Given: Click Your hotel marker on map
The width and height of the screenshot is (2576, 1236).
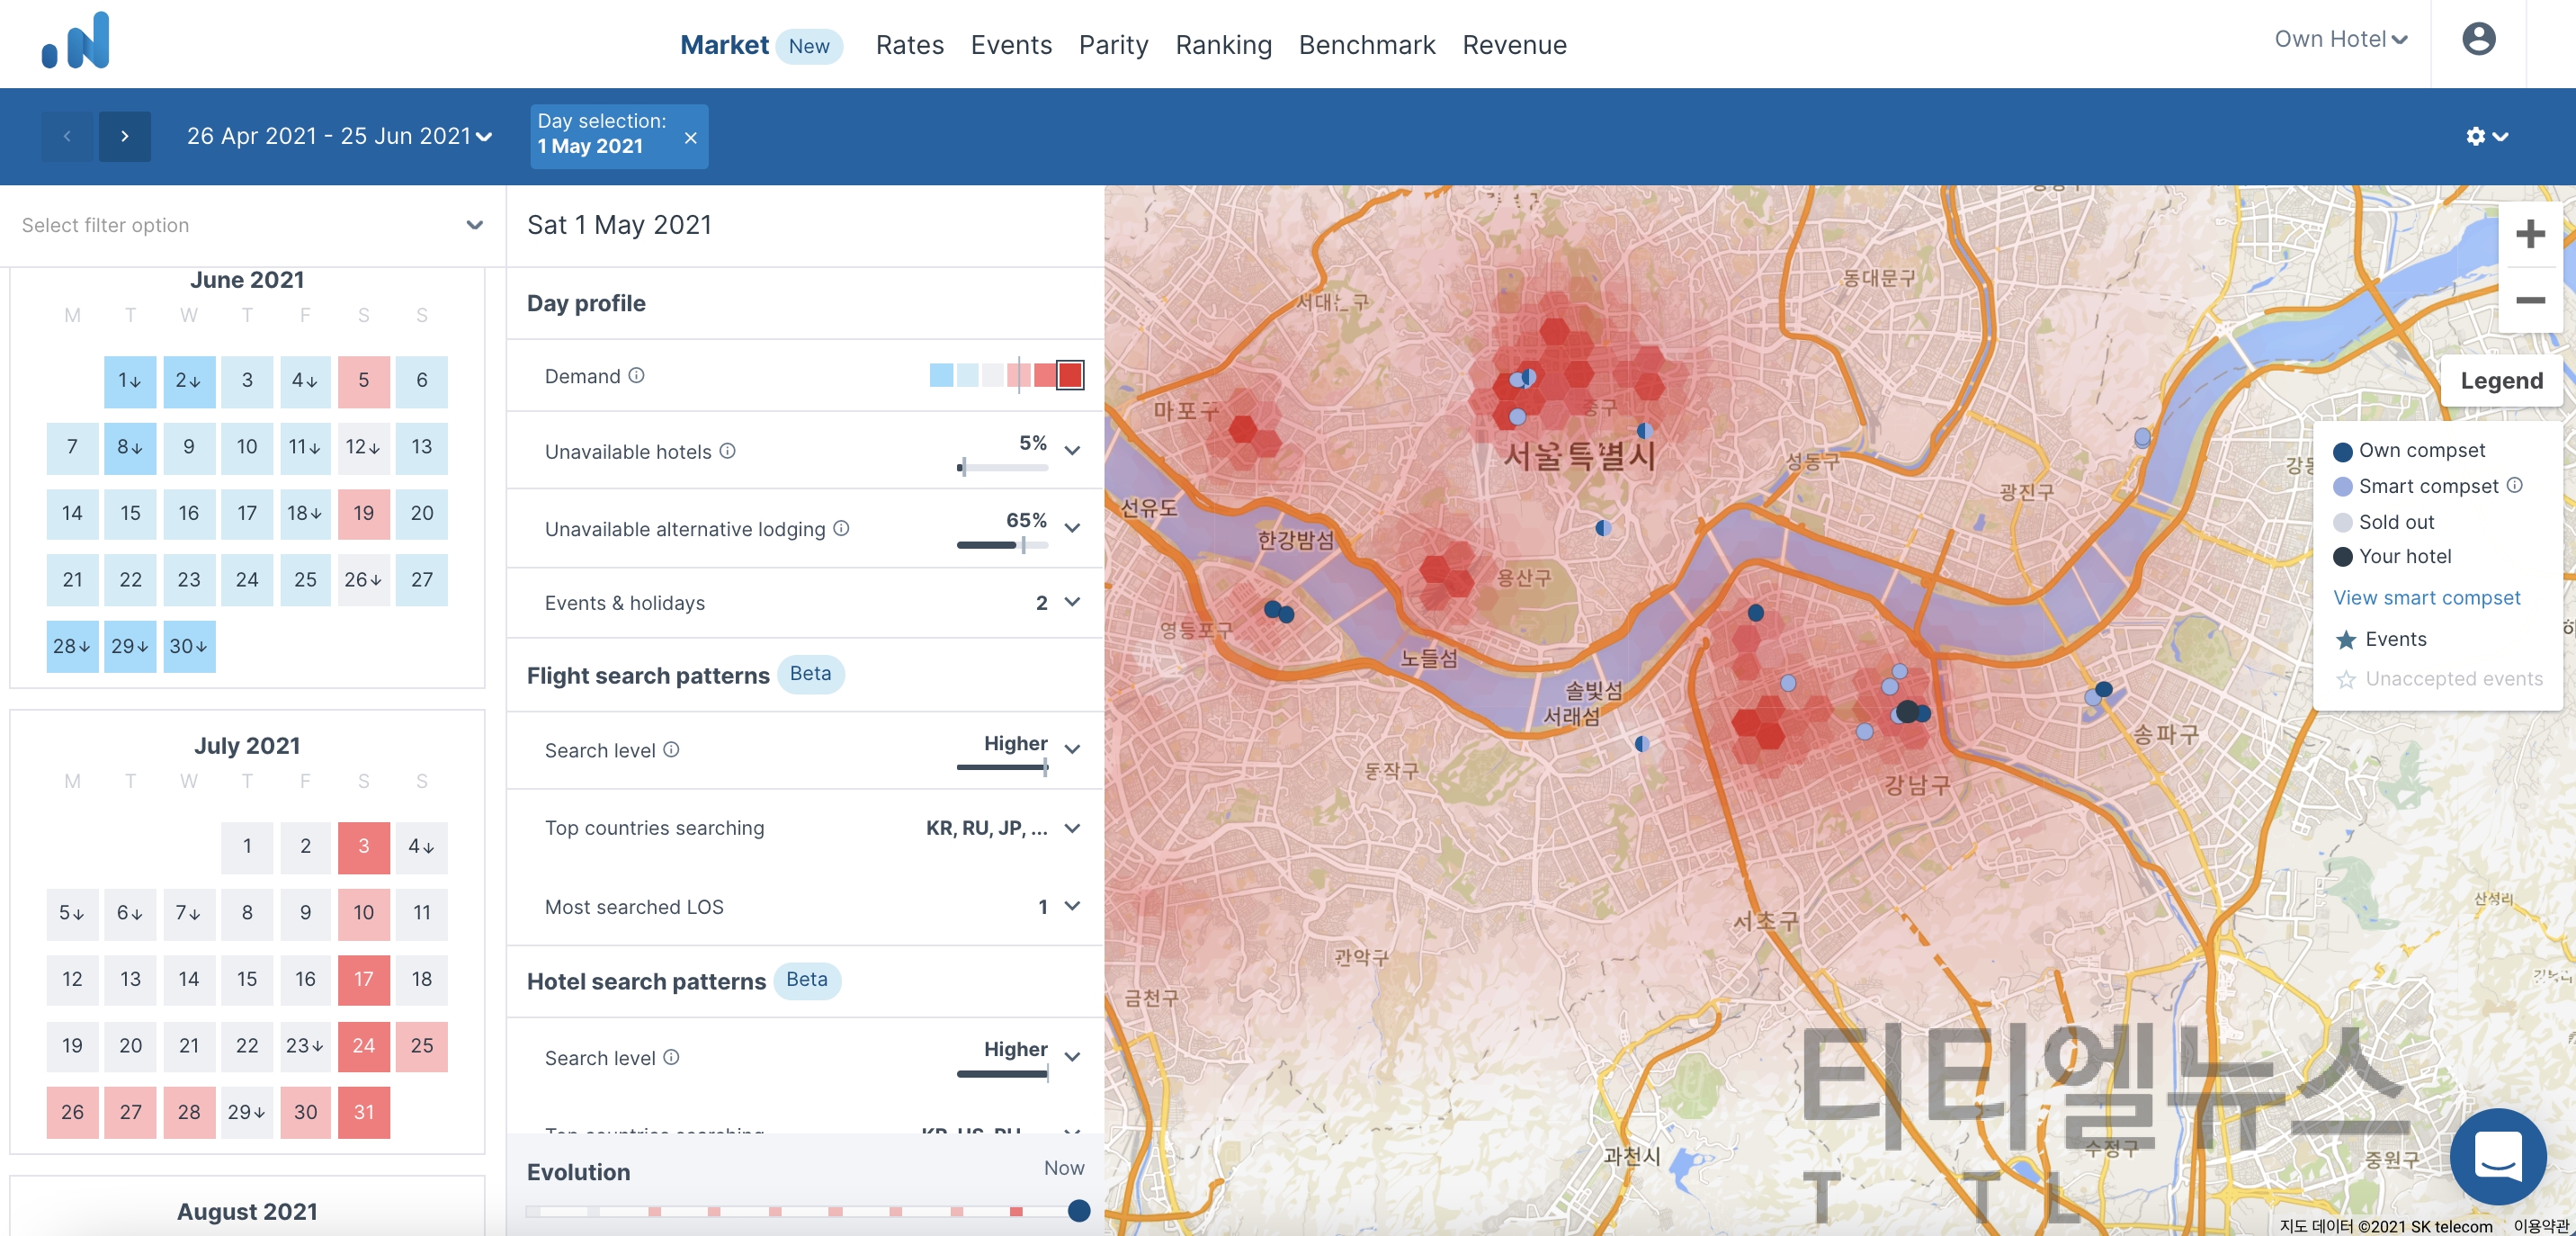Looking at the screenshot, I should [x=1907, y=711].
